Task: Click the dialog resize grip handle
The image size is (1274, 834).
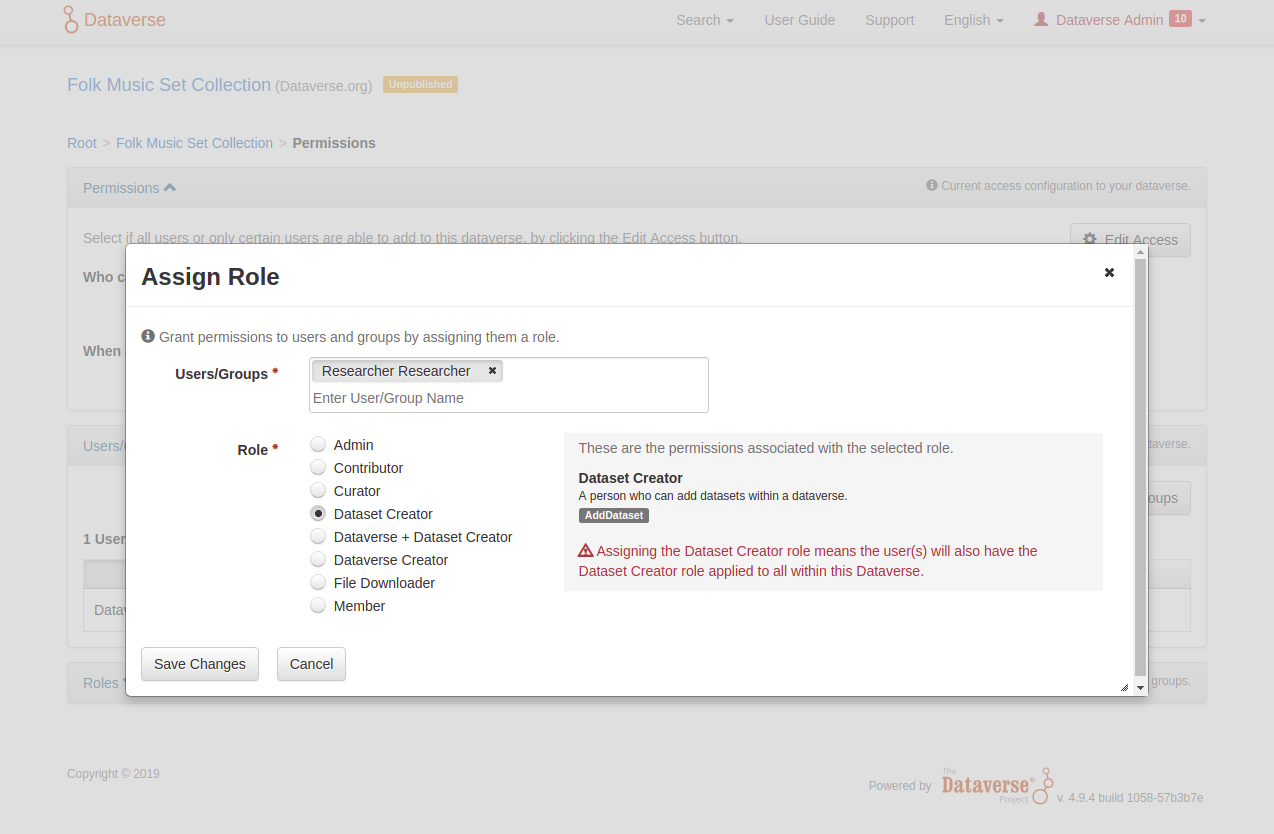Action: coord(1124,687)
